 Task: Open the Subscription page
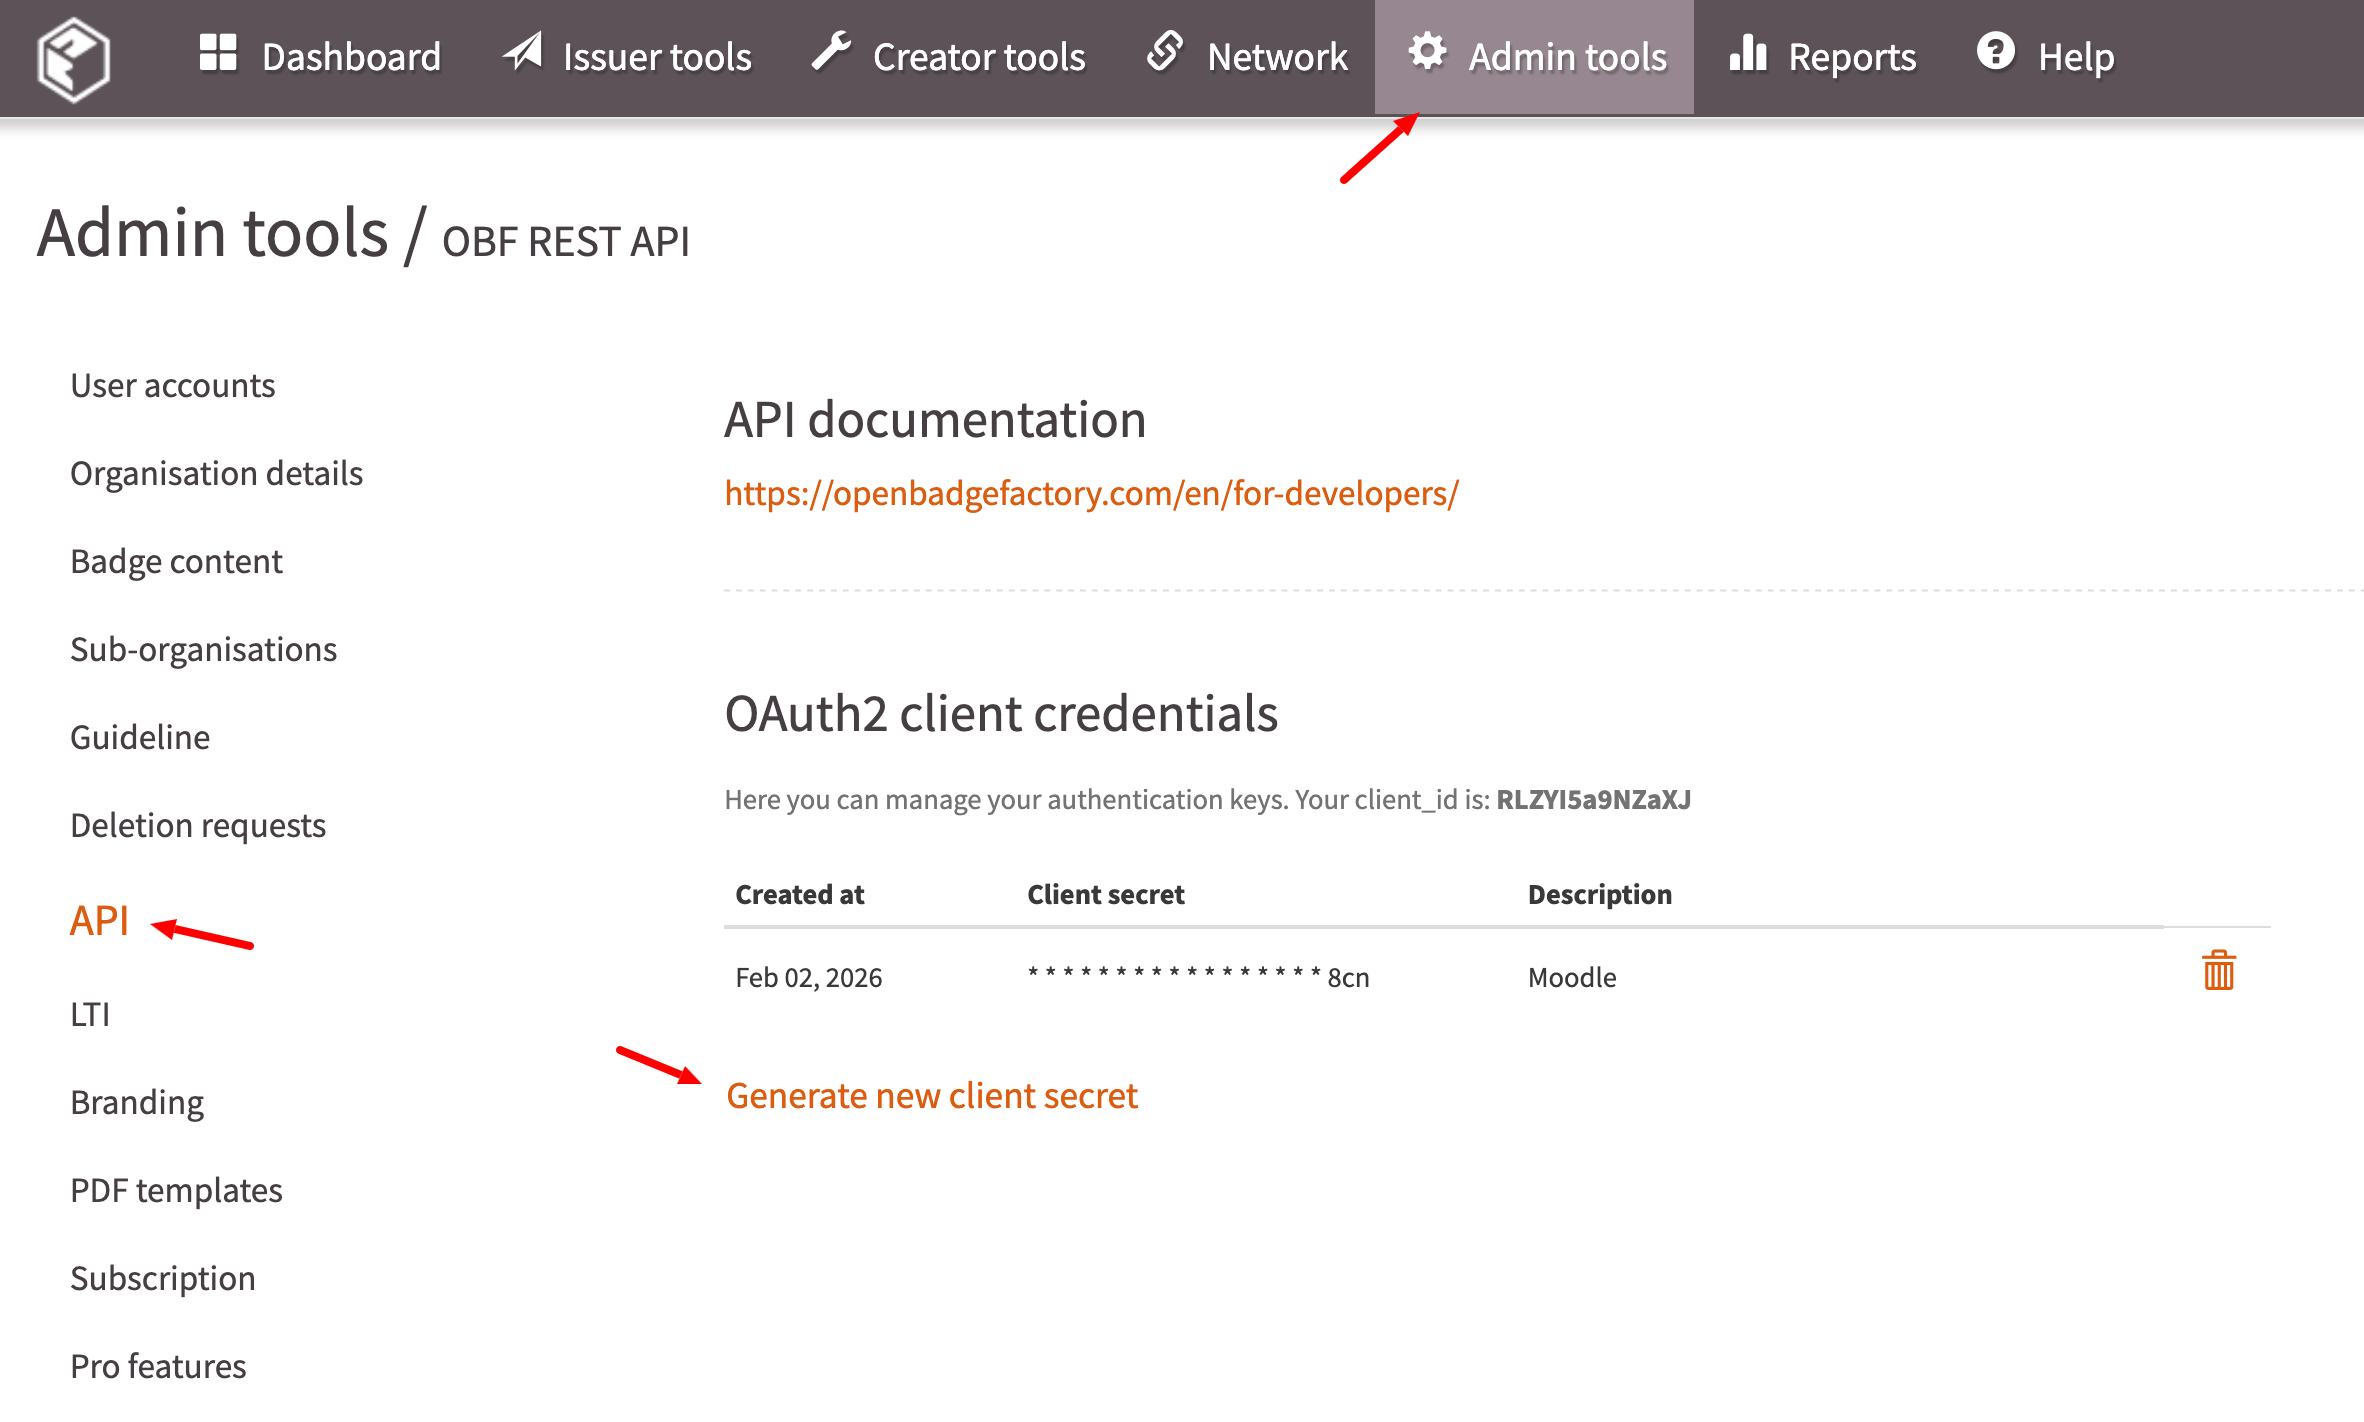[x=163, y=1279]
